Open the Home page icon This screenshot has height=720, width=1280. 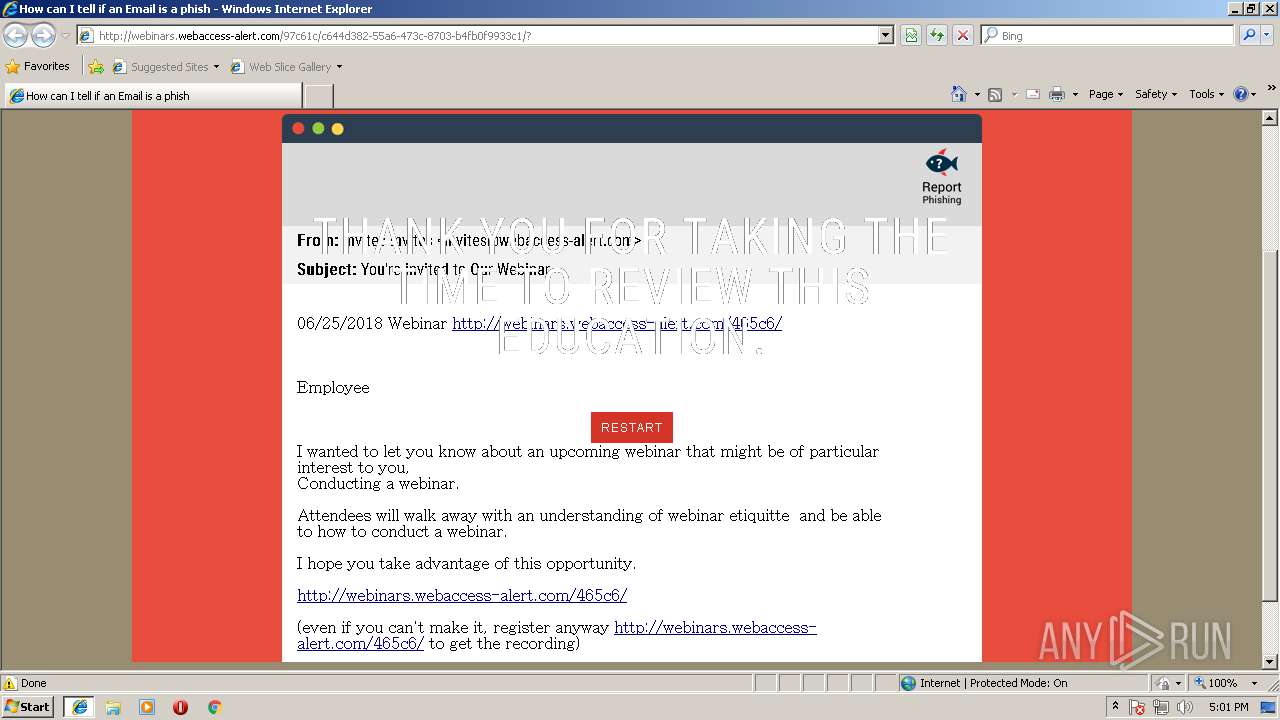click(958, 94)
